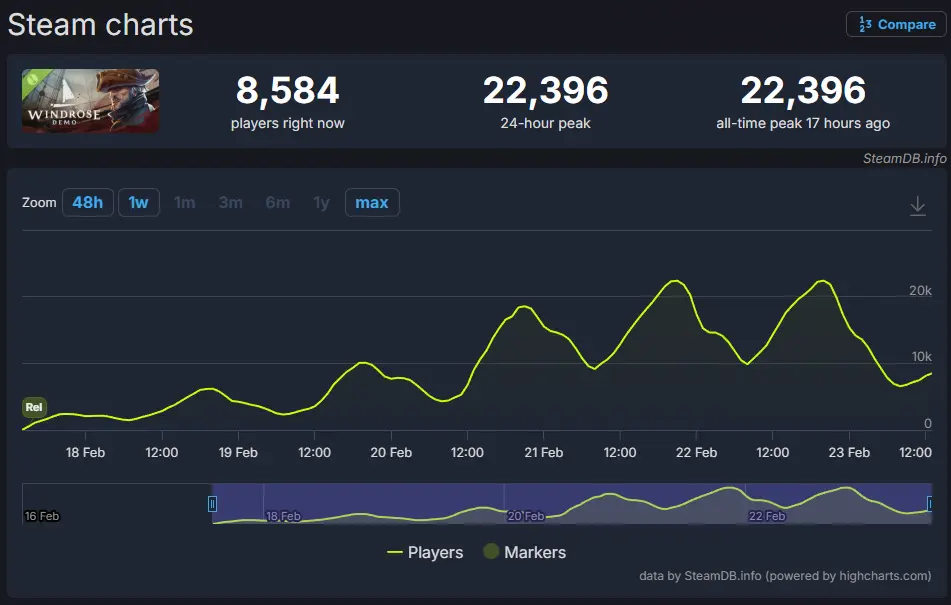Select the 1w zoom range
951x605 pixels.
click(137, 202)
